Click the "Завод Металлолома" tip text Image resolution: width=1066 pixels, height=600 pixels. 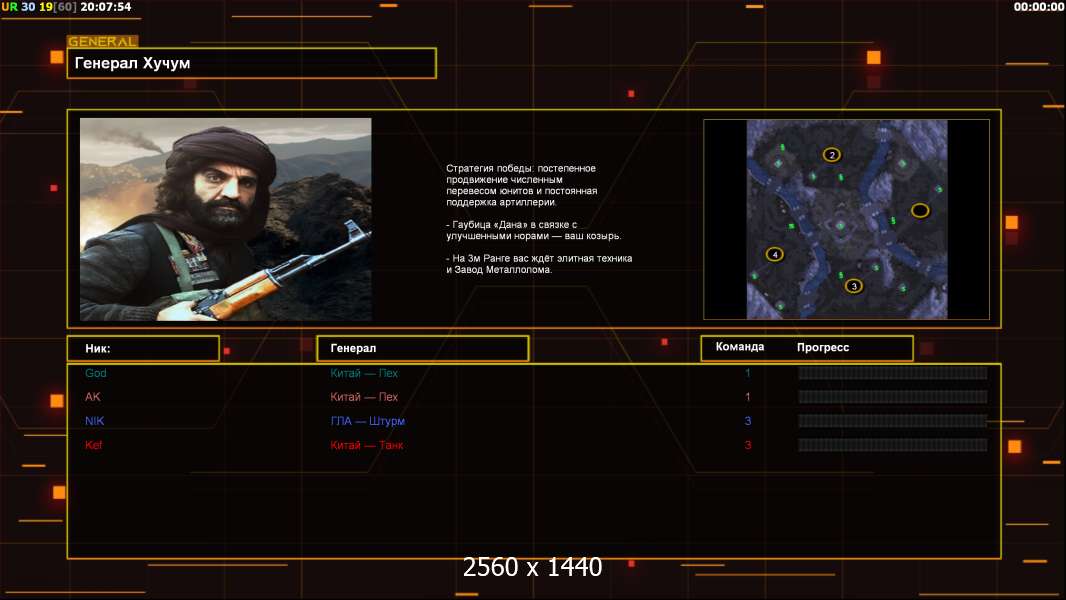[x=539, y=264]
